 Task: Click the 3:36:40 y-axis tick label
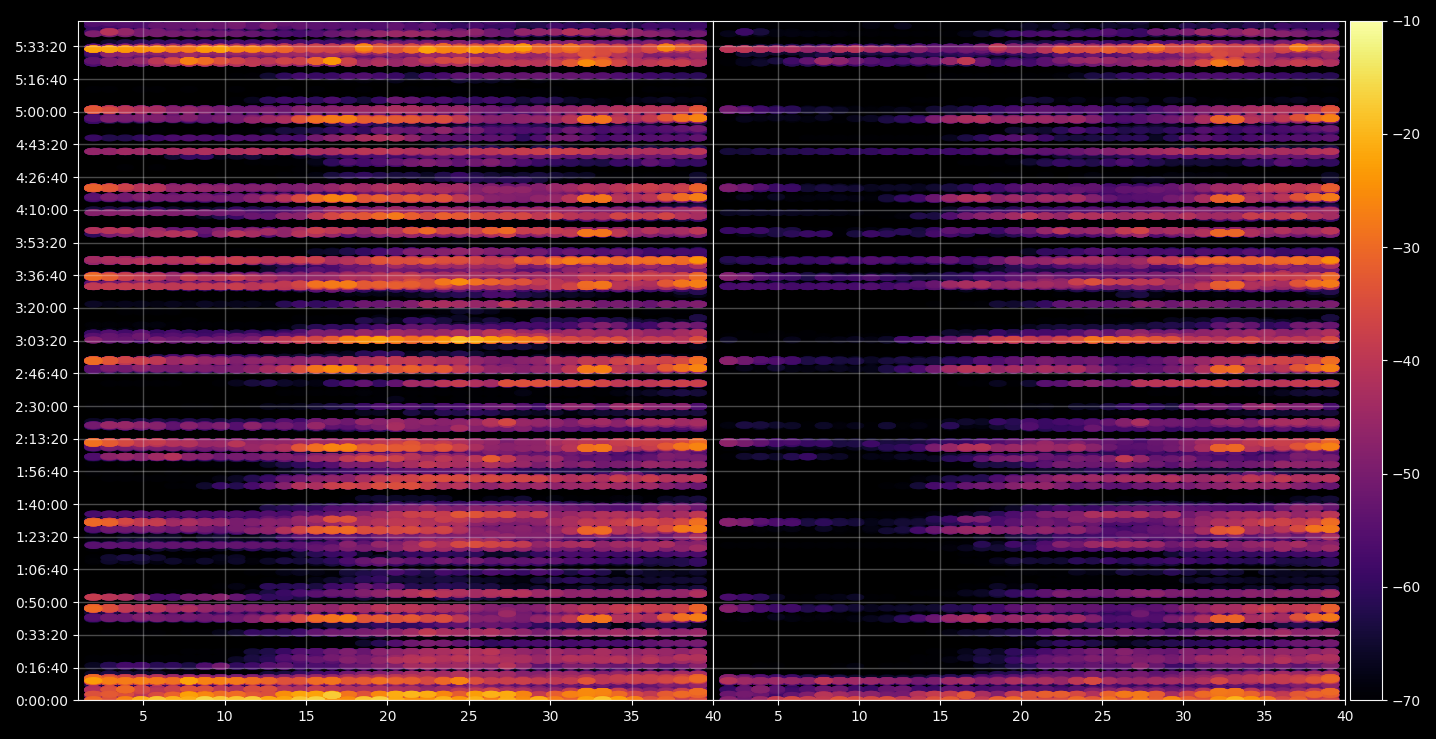click(43, 276)
